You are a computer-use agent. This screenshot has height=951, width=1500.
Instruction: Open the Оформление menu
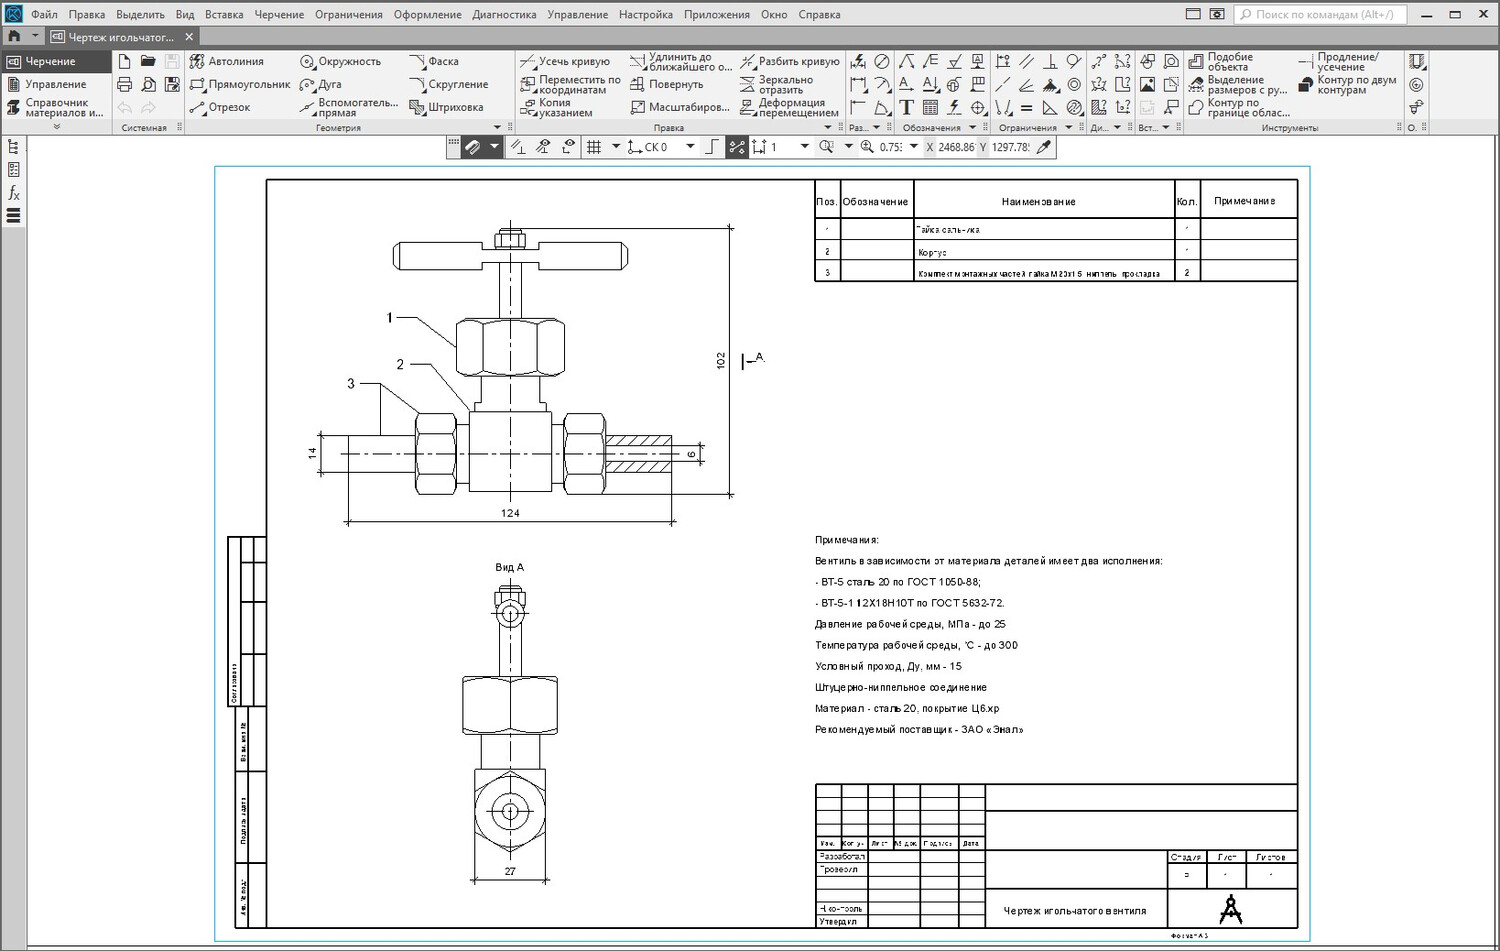(x=427, y=15)
